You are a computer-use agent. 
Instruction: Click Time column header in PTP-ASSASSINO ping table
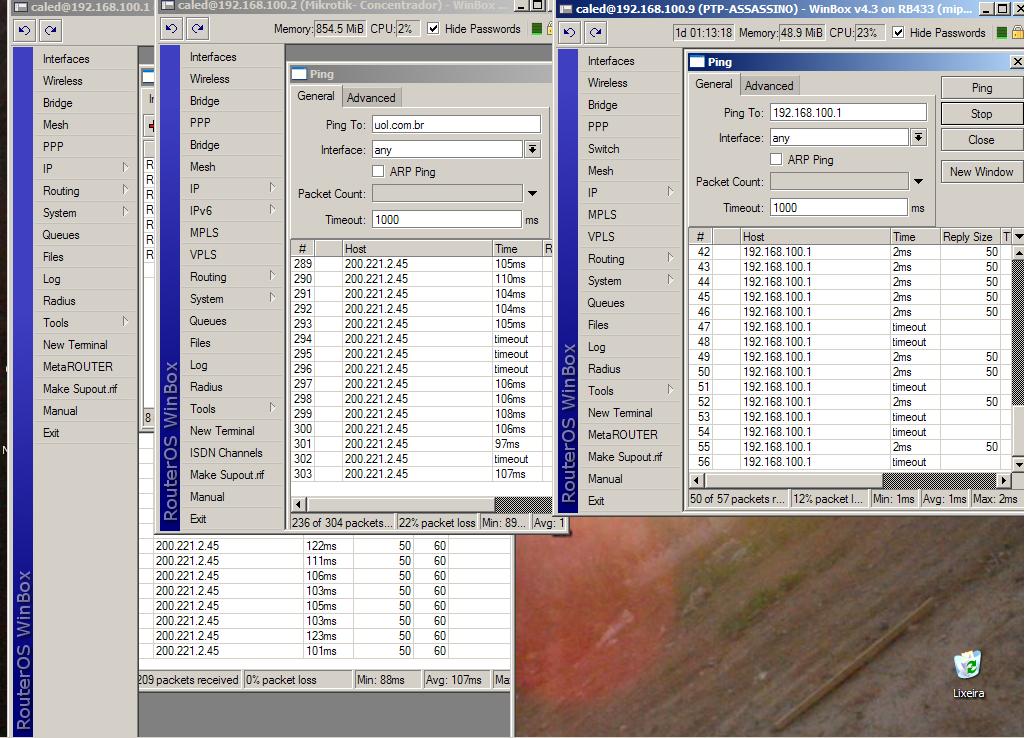pos(915,236)
